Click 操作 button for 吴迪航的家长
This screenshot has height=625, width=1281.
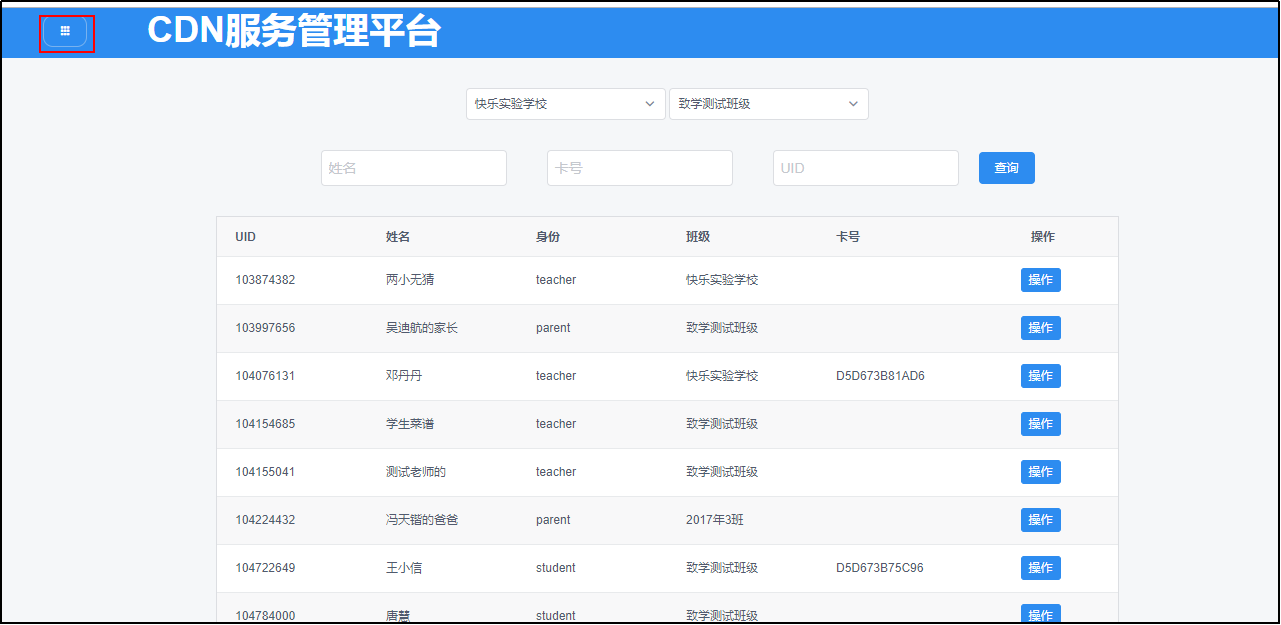point(1040,328)
